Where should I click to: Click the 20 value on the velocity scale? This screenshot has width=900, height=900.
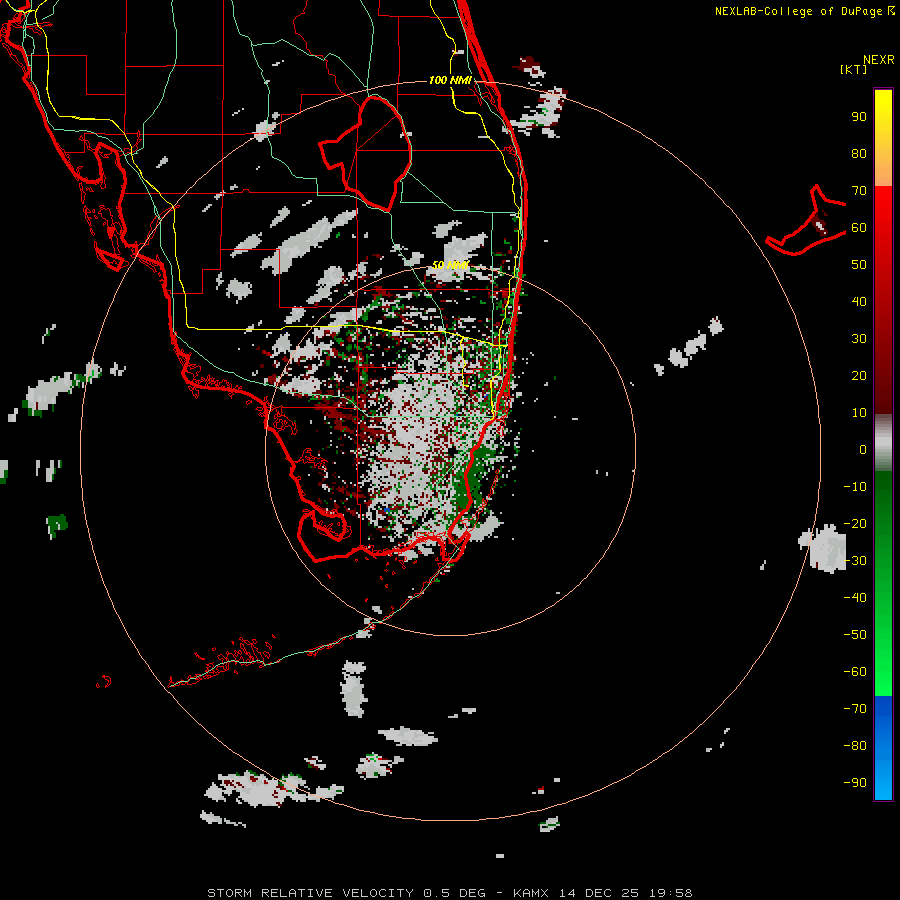point(859,375)
